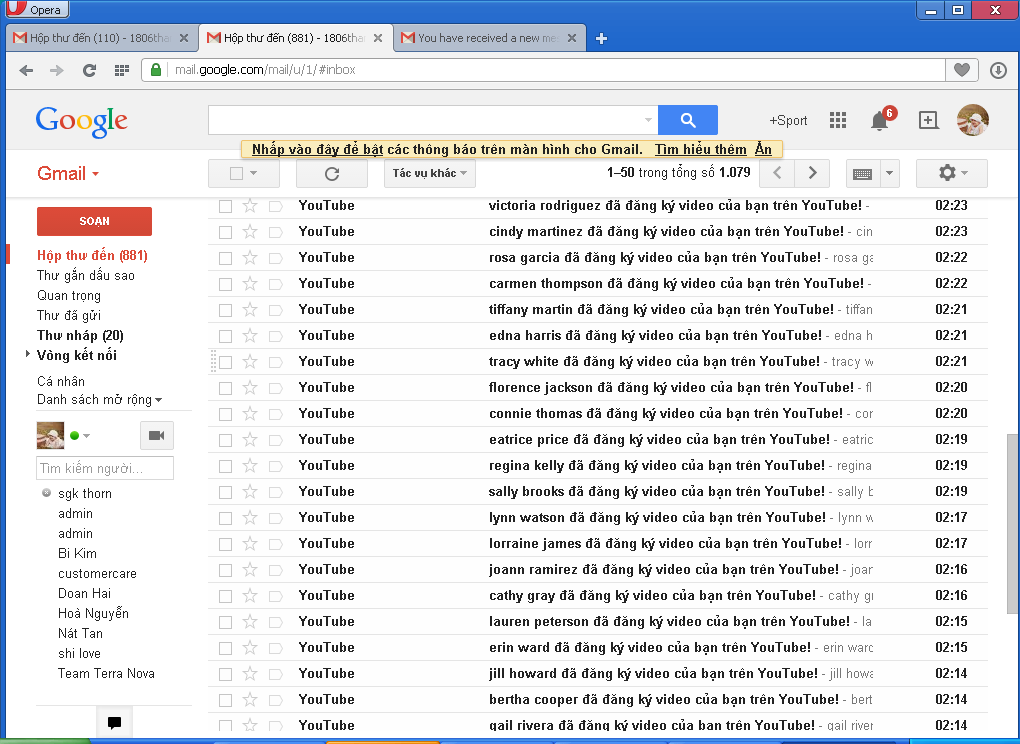Expand the Danh sách mở rộng list

99,400
